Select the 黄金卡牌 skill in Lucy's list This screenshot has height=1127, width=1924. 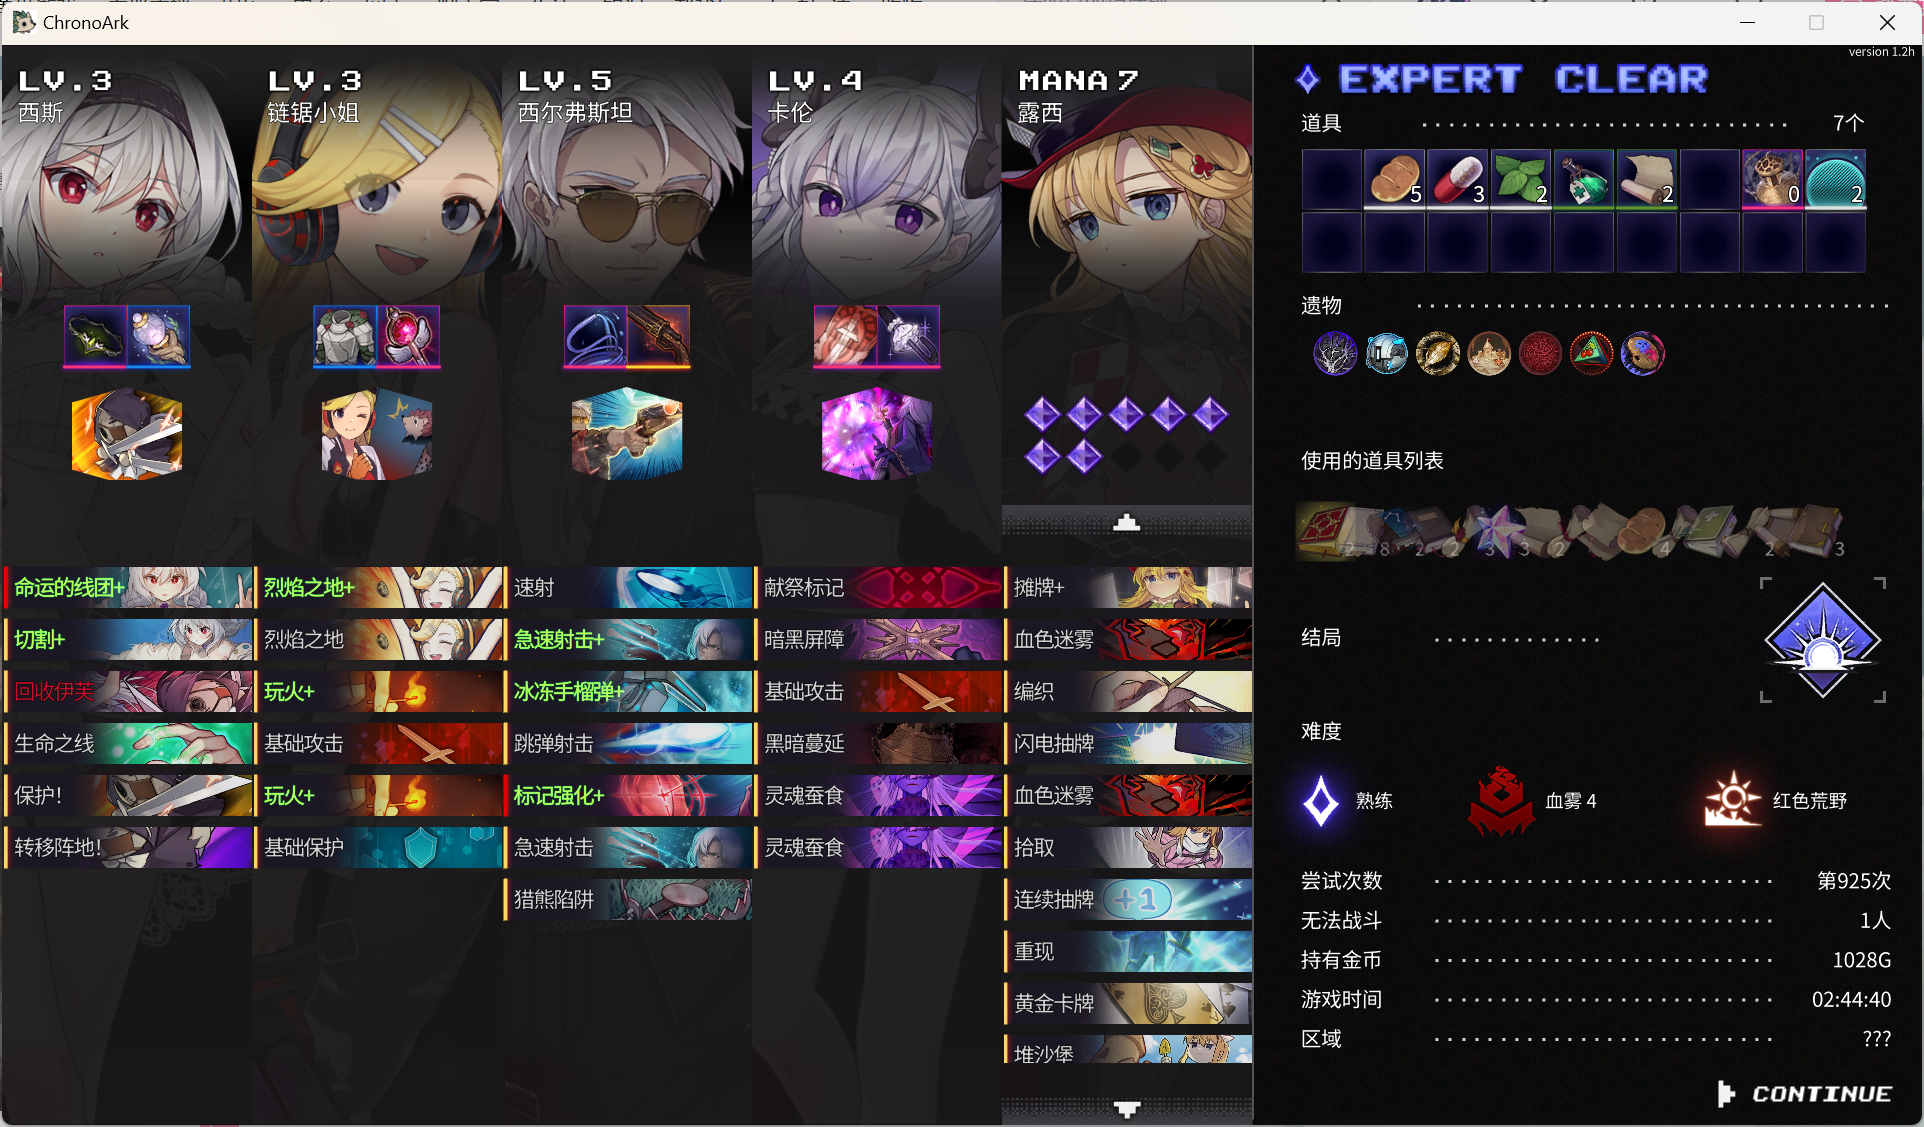pyautogui.click(x=1128, y=1004)
